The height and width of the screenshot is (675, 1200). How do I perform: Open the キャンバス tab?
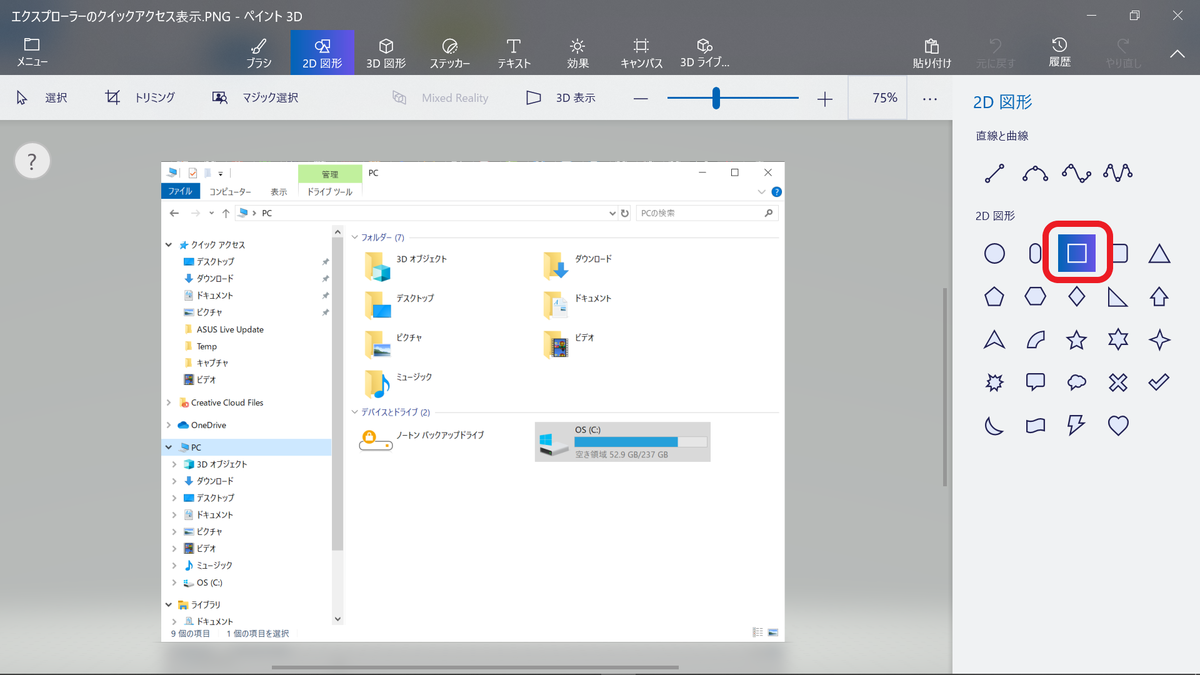point(641,52)
